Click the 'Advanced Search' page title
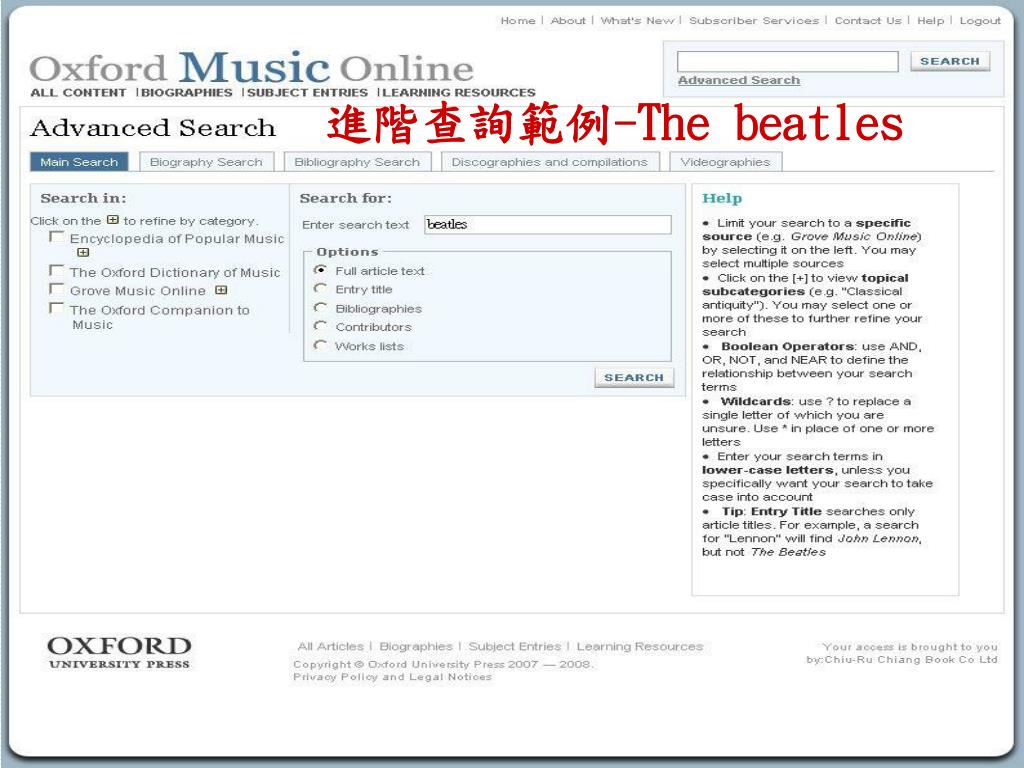 (x=153, y=128)
